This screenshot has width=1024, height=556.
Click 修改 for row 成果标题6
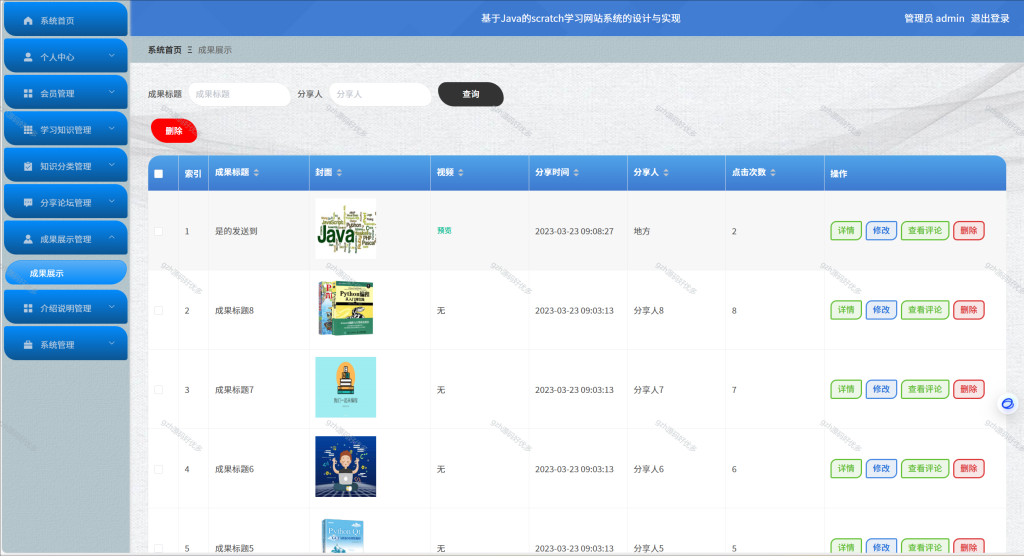(x=881, y=468)
